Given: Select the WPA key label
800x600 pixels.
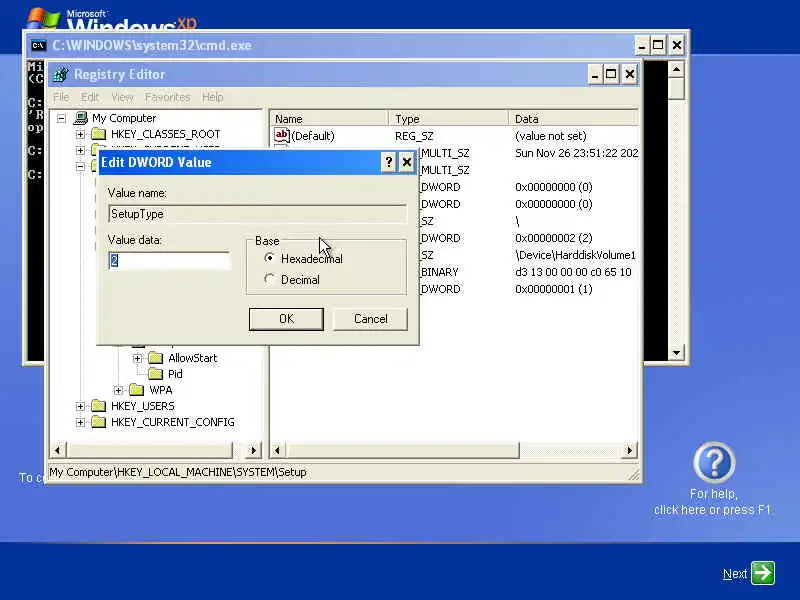Looking at the screenshot, I should coord(161,390).
